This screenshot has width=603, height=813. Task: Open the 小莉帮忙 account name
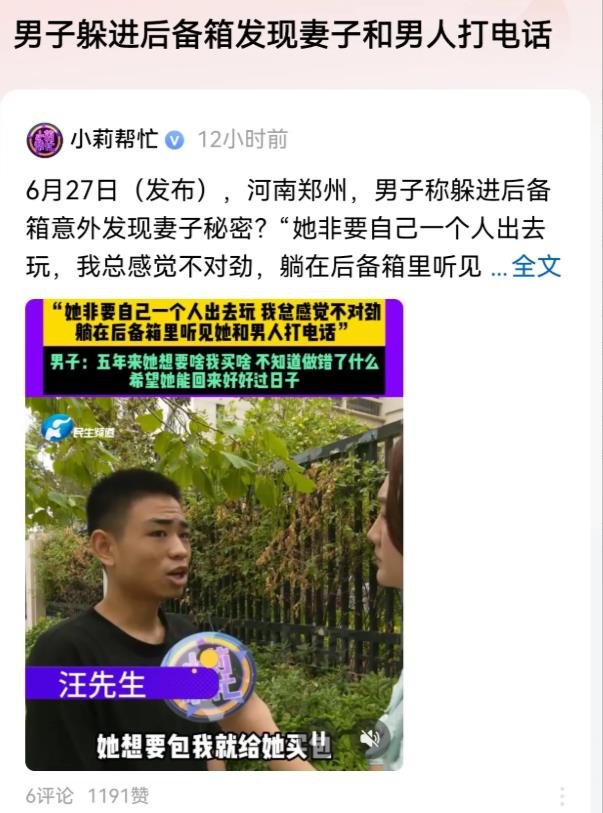(x=114, y=139)
